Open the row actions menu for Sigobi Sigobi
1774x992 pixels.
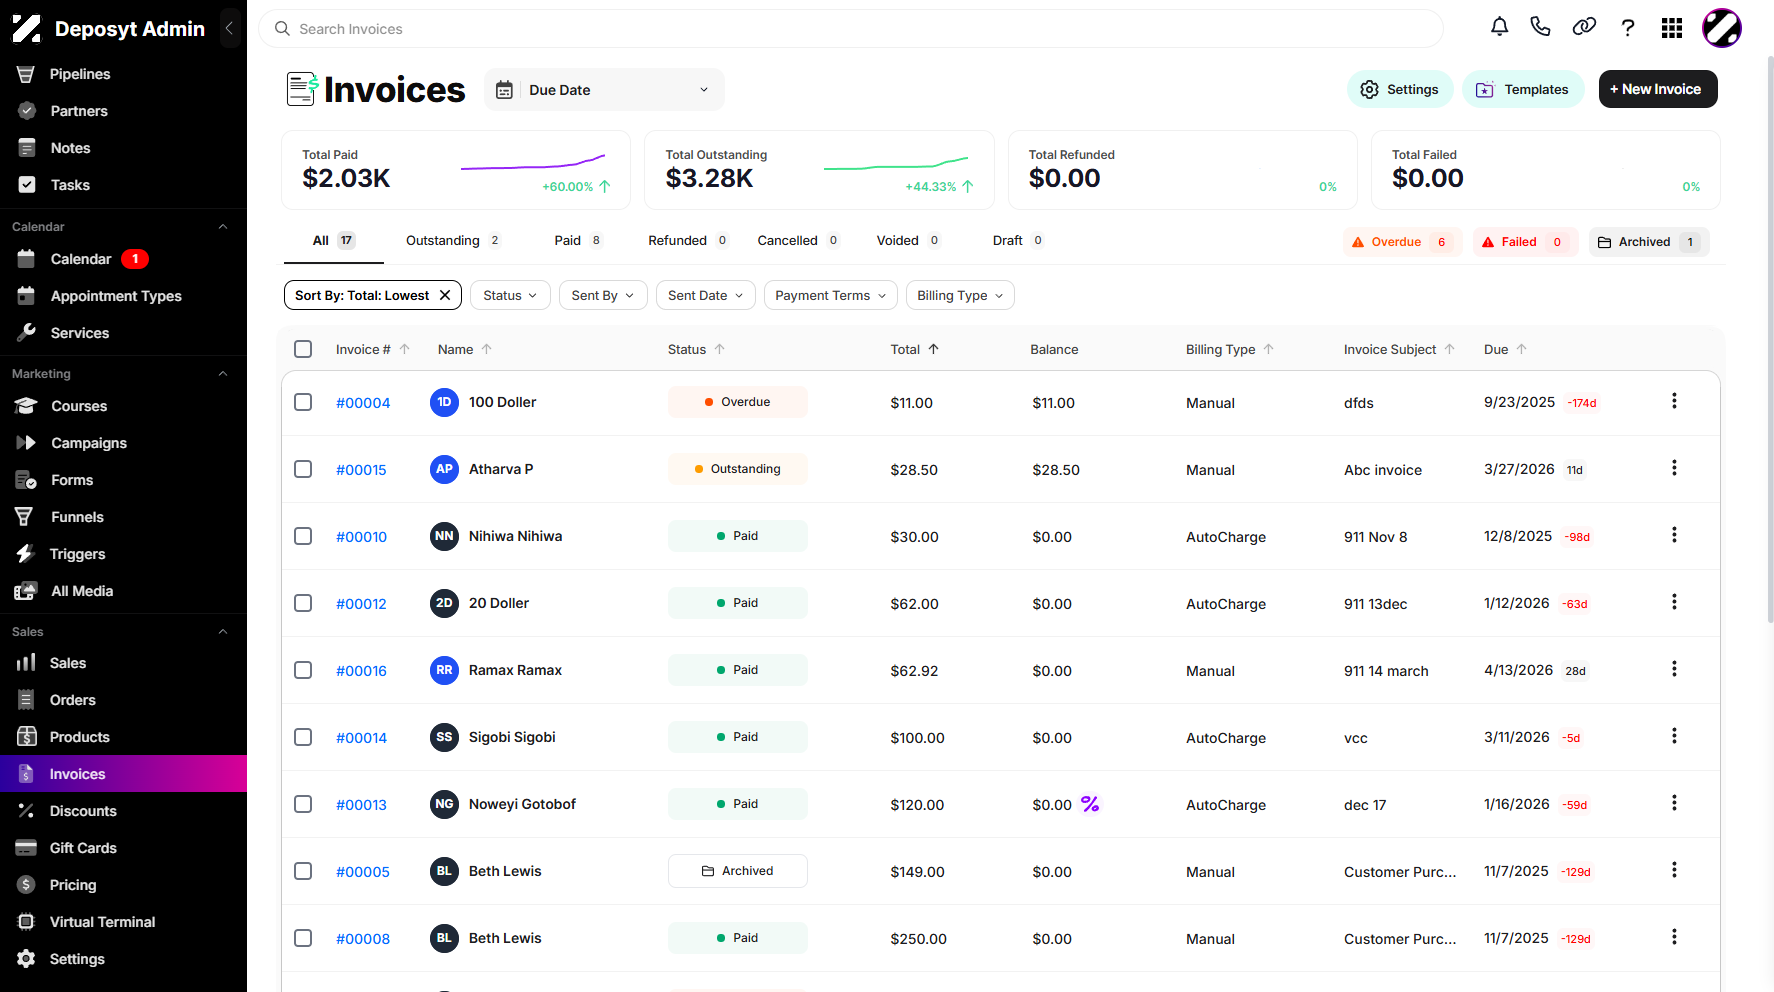point(1674,736)
